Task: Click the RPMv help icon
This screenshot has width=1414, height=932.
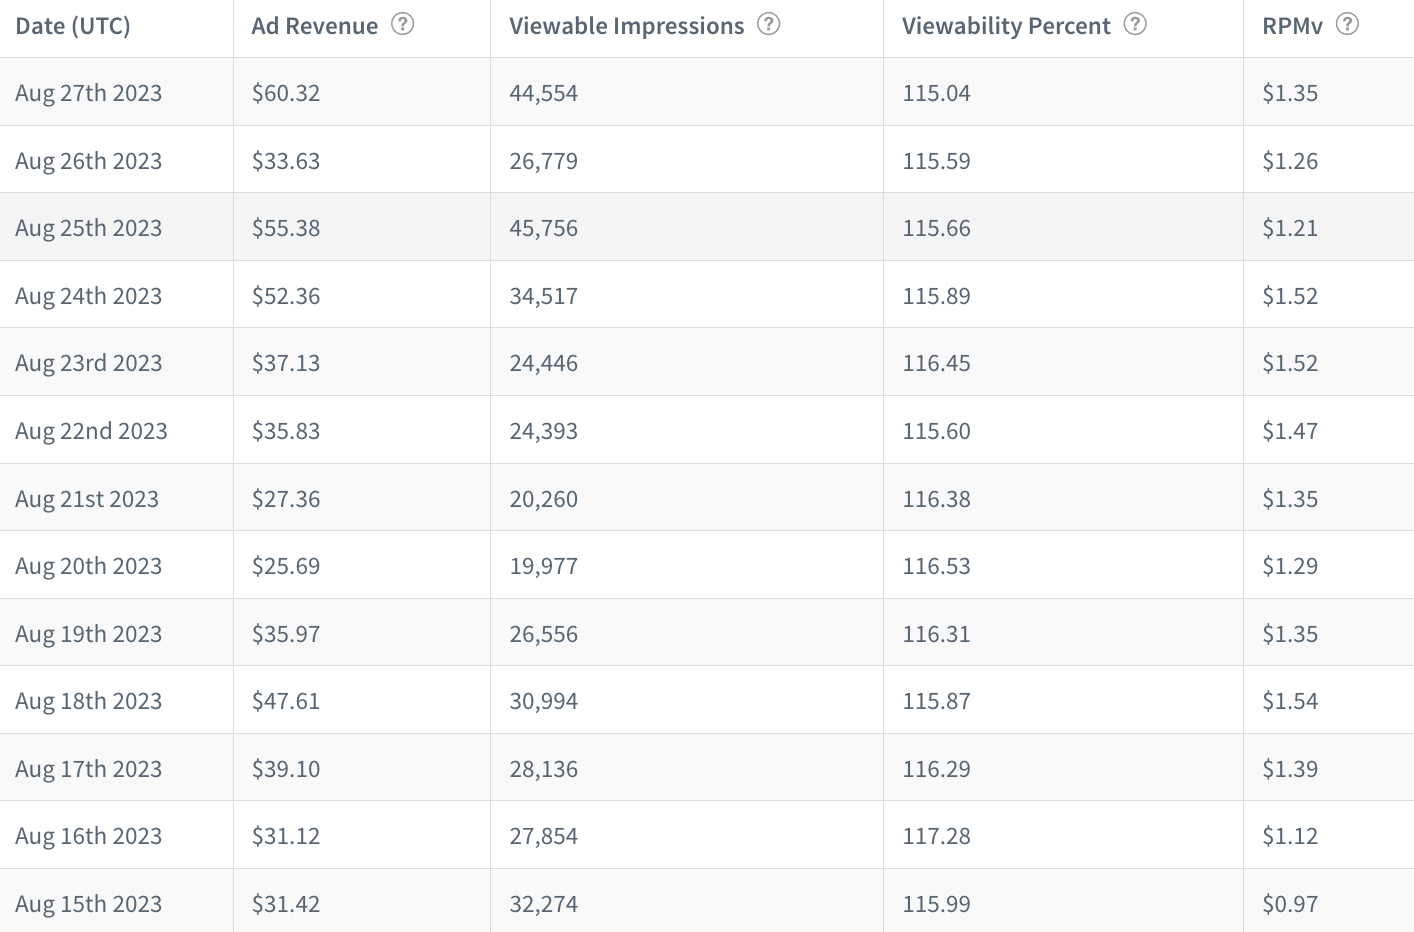Action: [x=1347, y=24]
